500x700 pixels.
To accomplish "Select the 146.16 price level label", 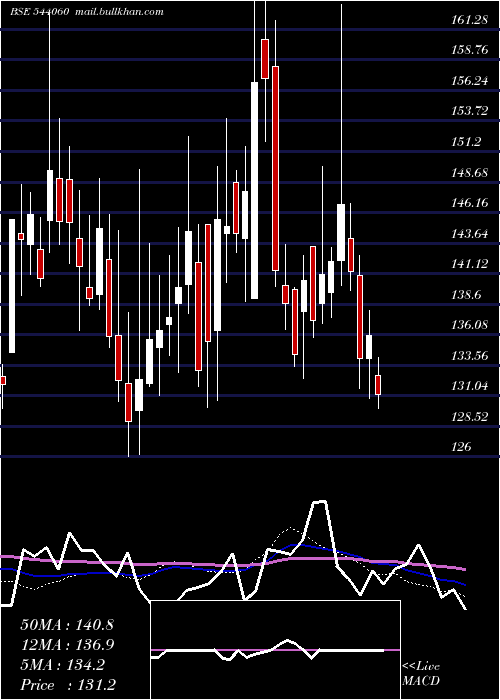I will click(x=469, y=203).
